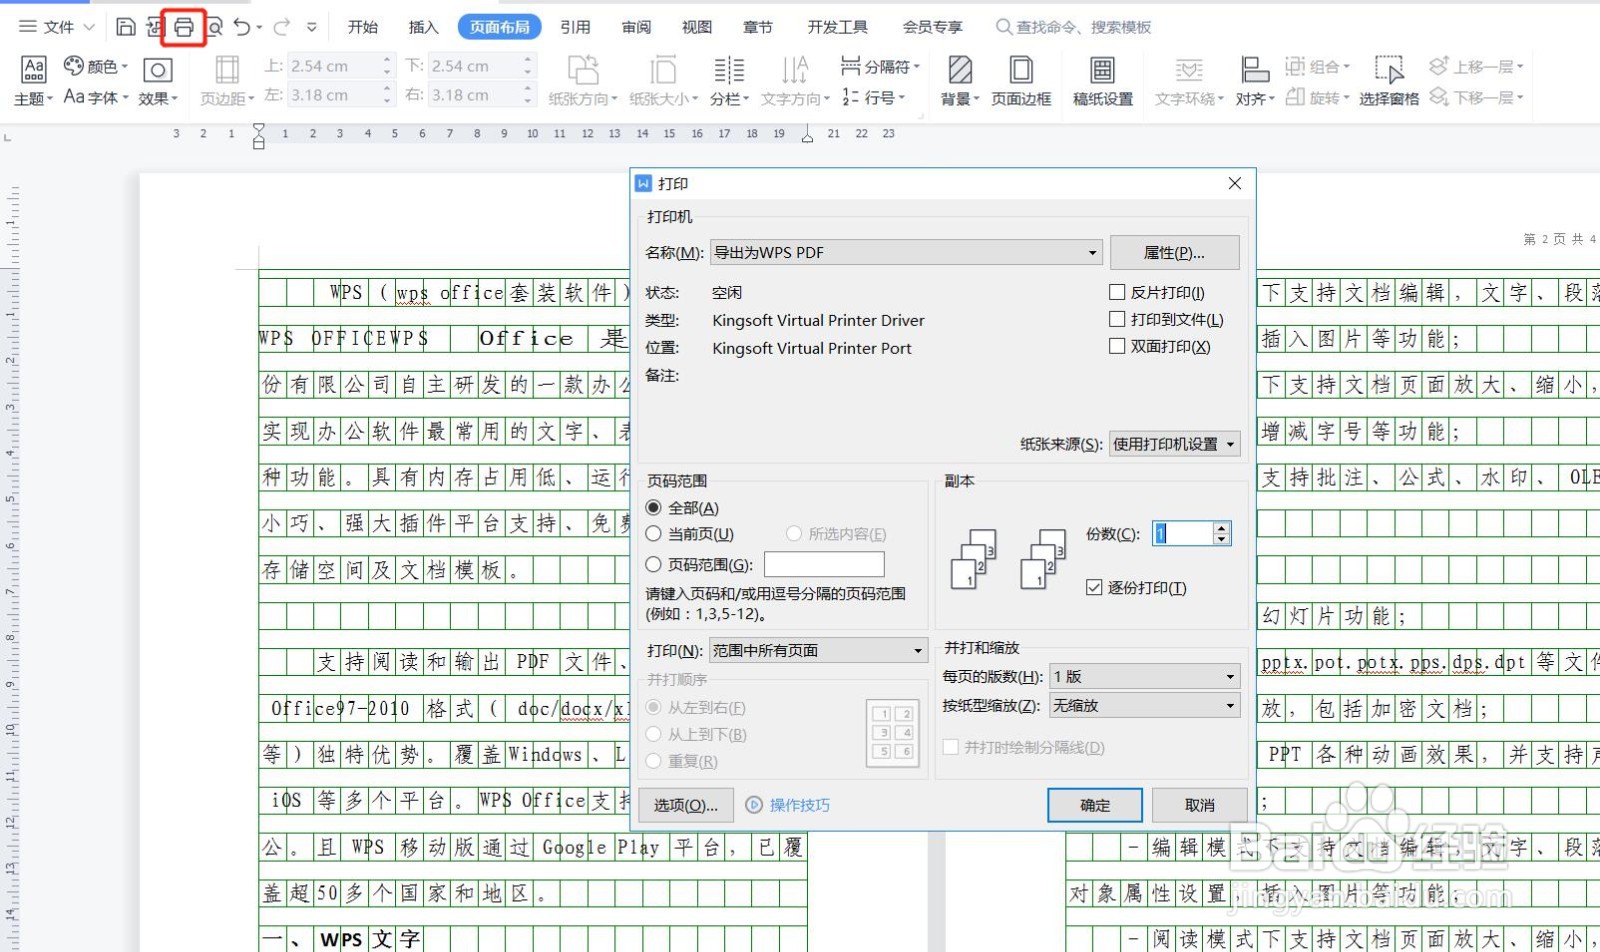Viewport: 1600px width, 952px height.
Task: Open printer 属性 properties dialog
Action: point(1175,252)
